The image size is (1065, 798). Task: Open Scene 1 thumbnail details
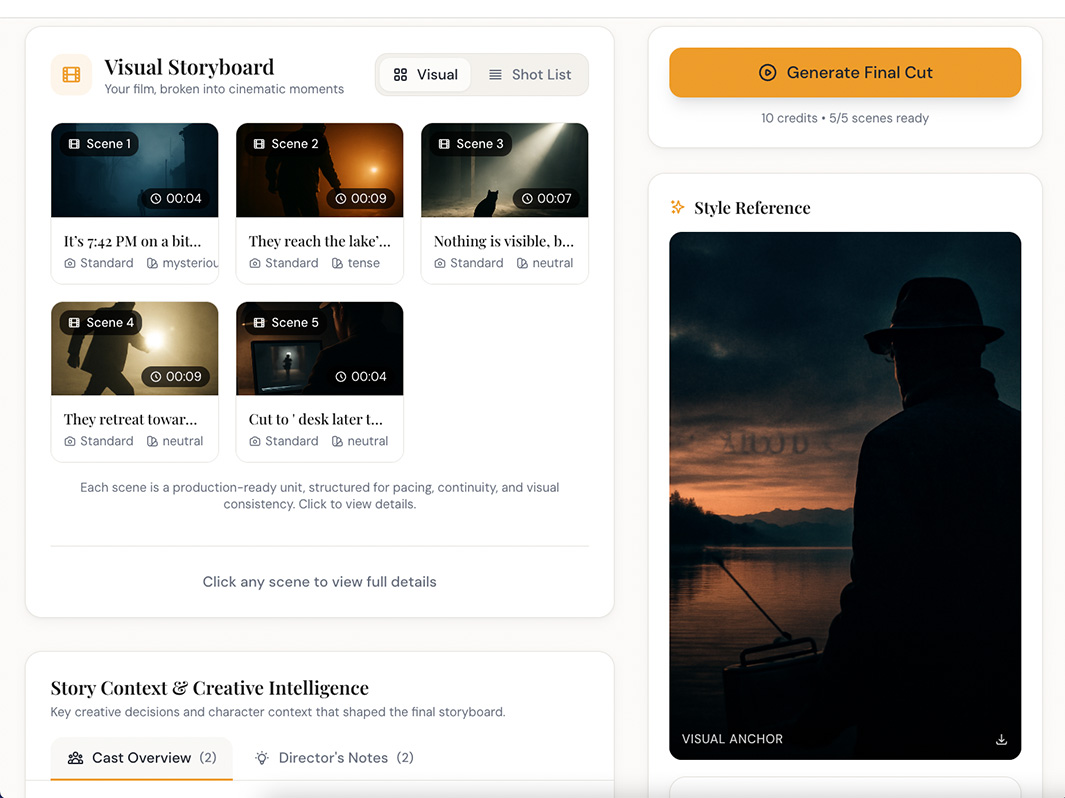pos(134,170)
